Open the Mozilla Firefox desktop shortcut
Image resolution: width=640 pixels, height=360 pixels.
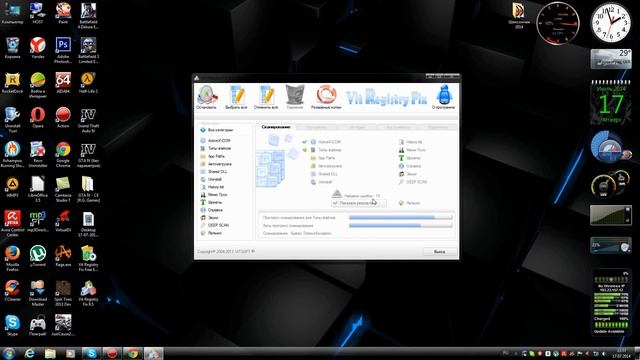coord(12,258)
